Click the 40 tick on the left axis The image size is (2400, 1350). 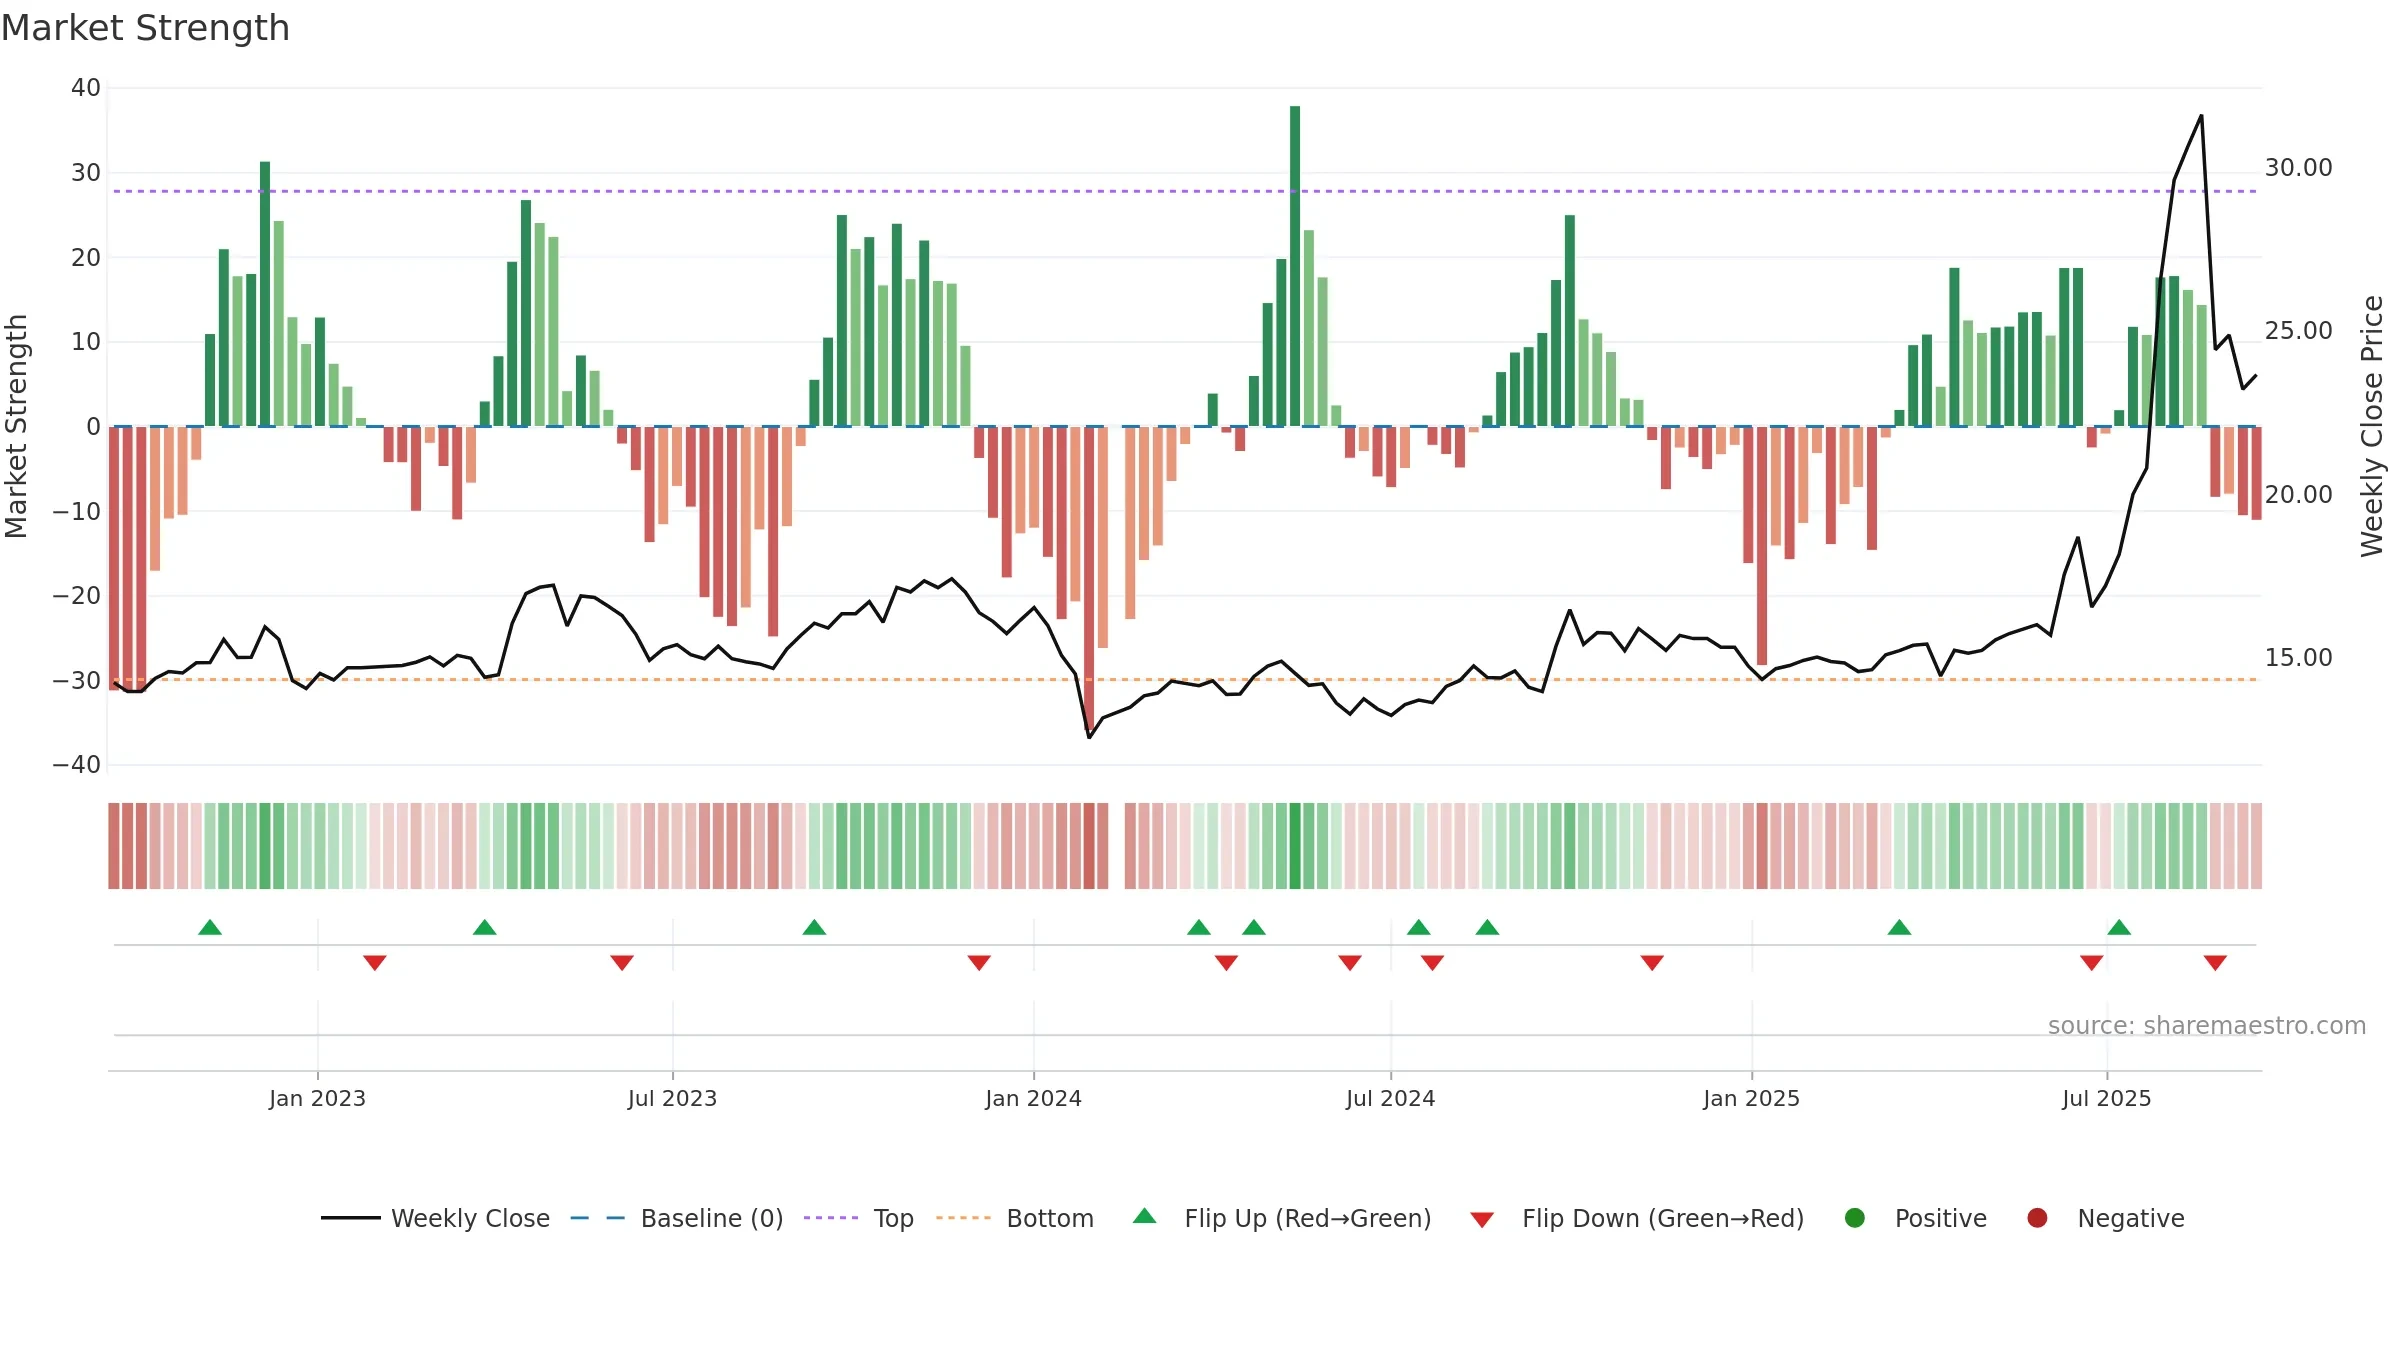coord(86,88)
